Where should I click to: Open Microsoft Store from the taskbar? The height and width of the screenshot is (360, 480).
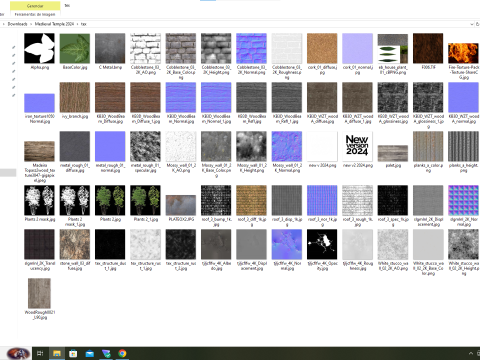click(73, 353)
